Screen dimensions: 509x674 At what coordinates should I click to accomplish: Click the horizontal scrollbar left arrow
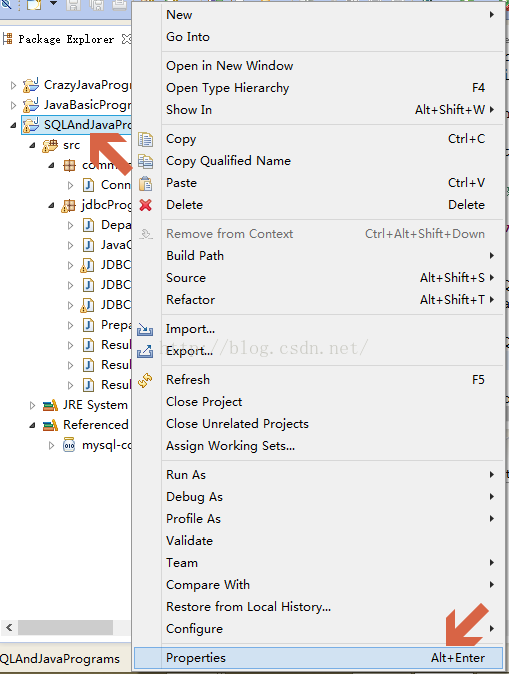(9, 628)
